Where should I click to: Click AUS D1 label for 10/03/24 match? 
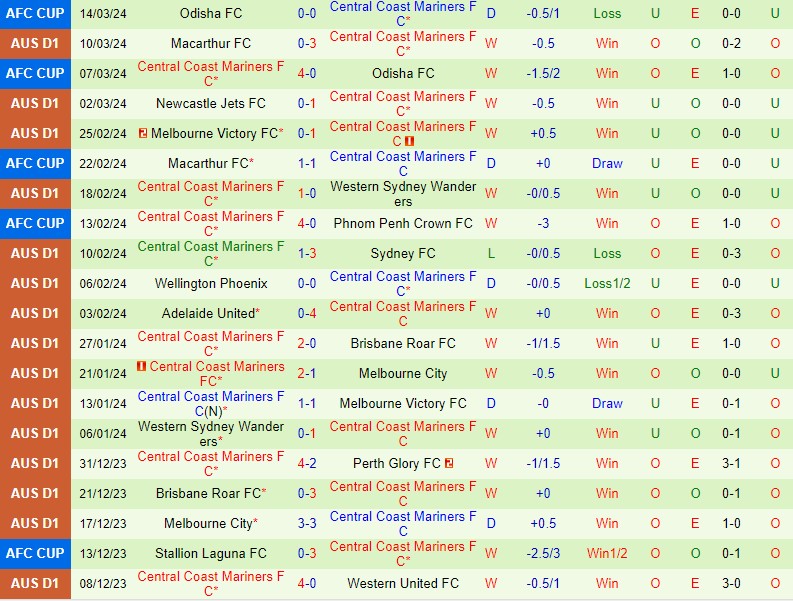tap(35, 44)
